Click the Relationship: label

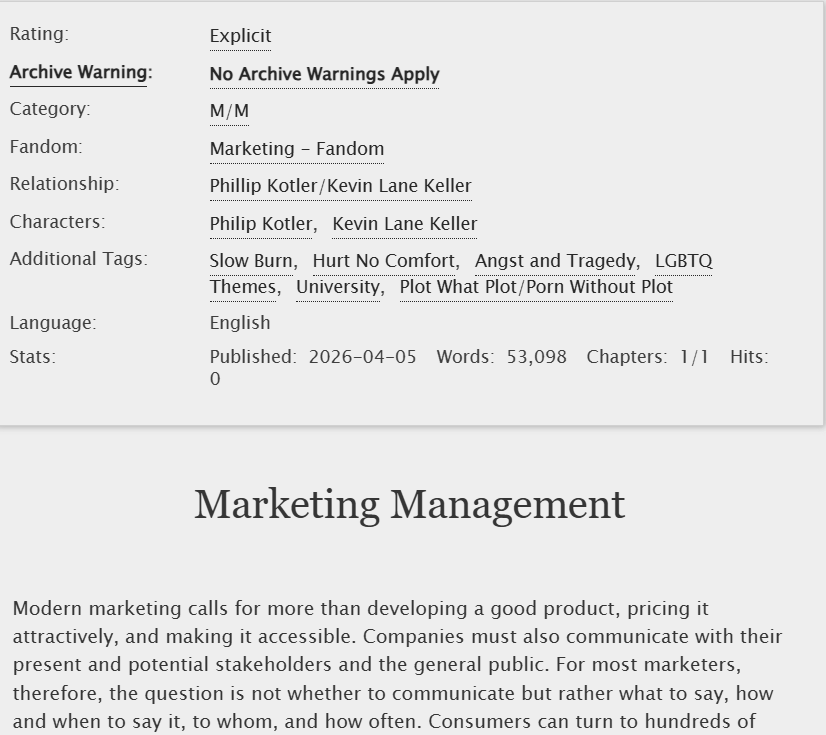64,184
